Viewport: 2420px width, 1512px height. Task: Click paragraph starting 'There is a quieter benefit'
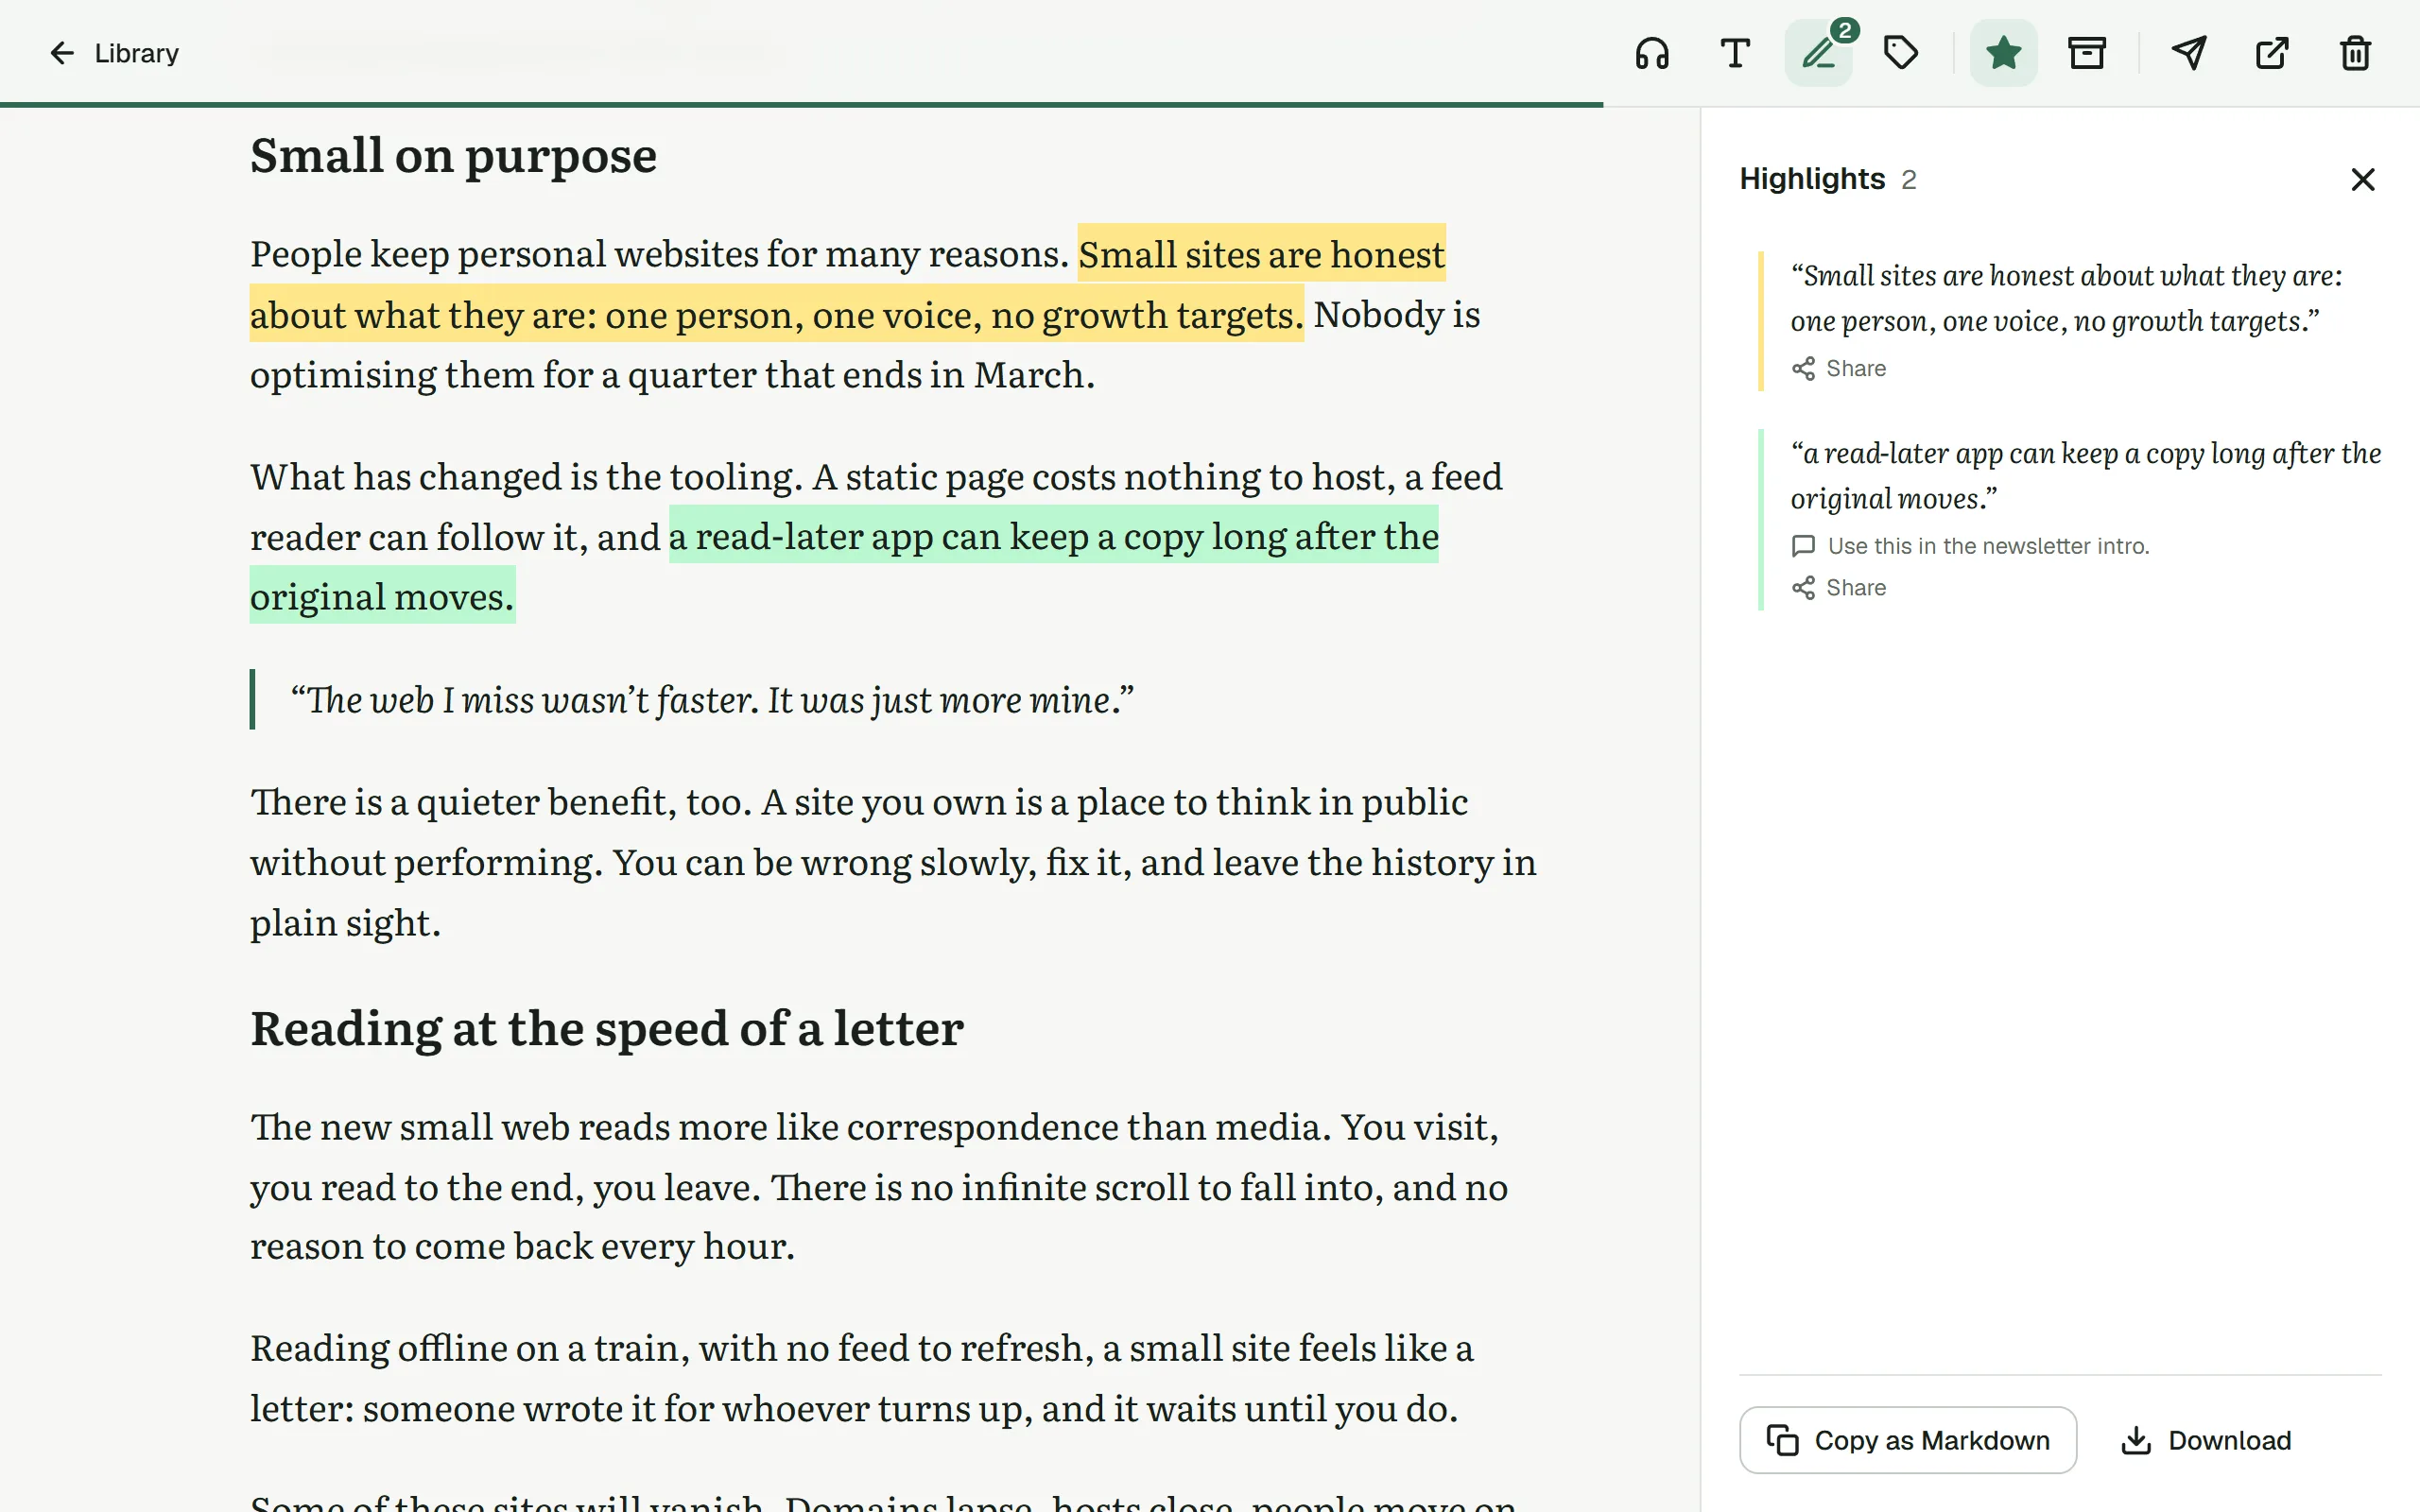click(x=893, y=862)
